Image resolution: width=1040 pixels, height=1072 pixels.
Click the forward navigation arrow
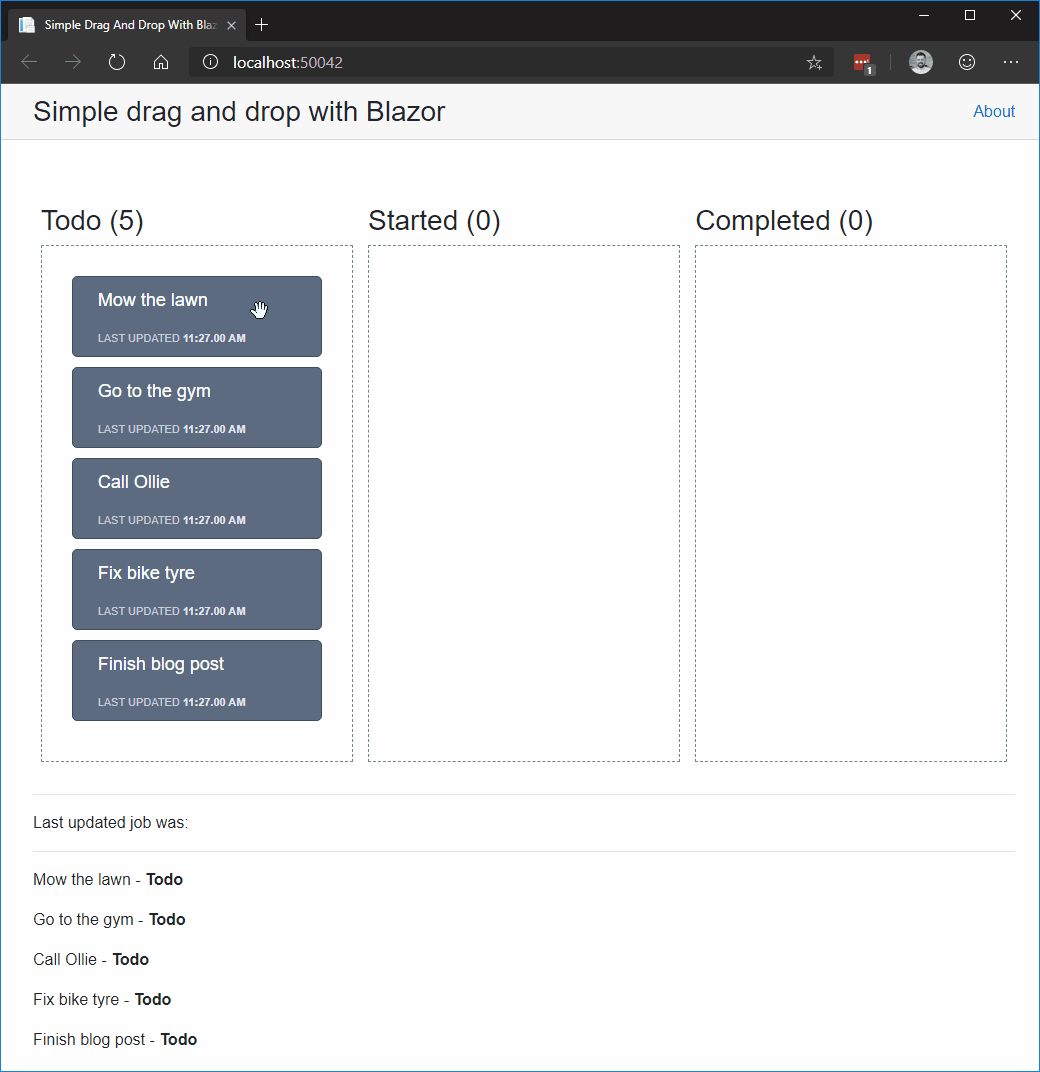72,61
